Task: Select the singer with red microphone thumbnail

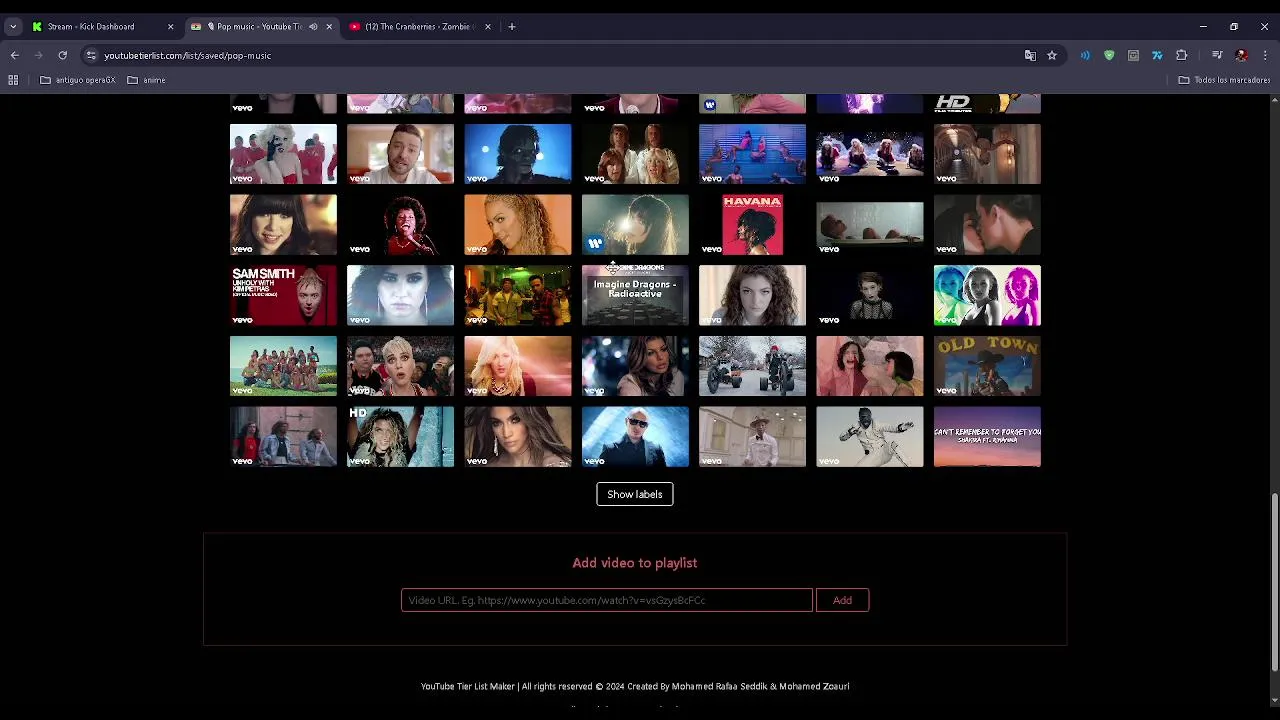Action: point(400,225)
